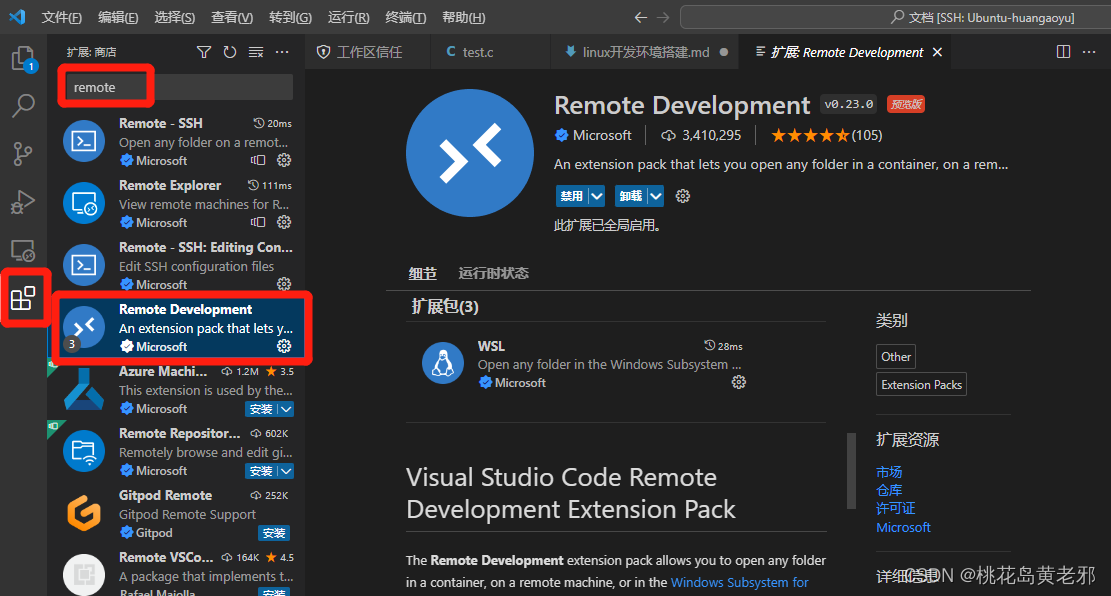
Task: Open the Run and Debug view
Action: tap(23, 202)
